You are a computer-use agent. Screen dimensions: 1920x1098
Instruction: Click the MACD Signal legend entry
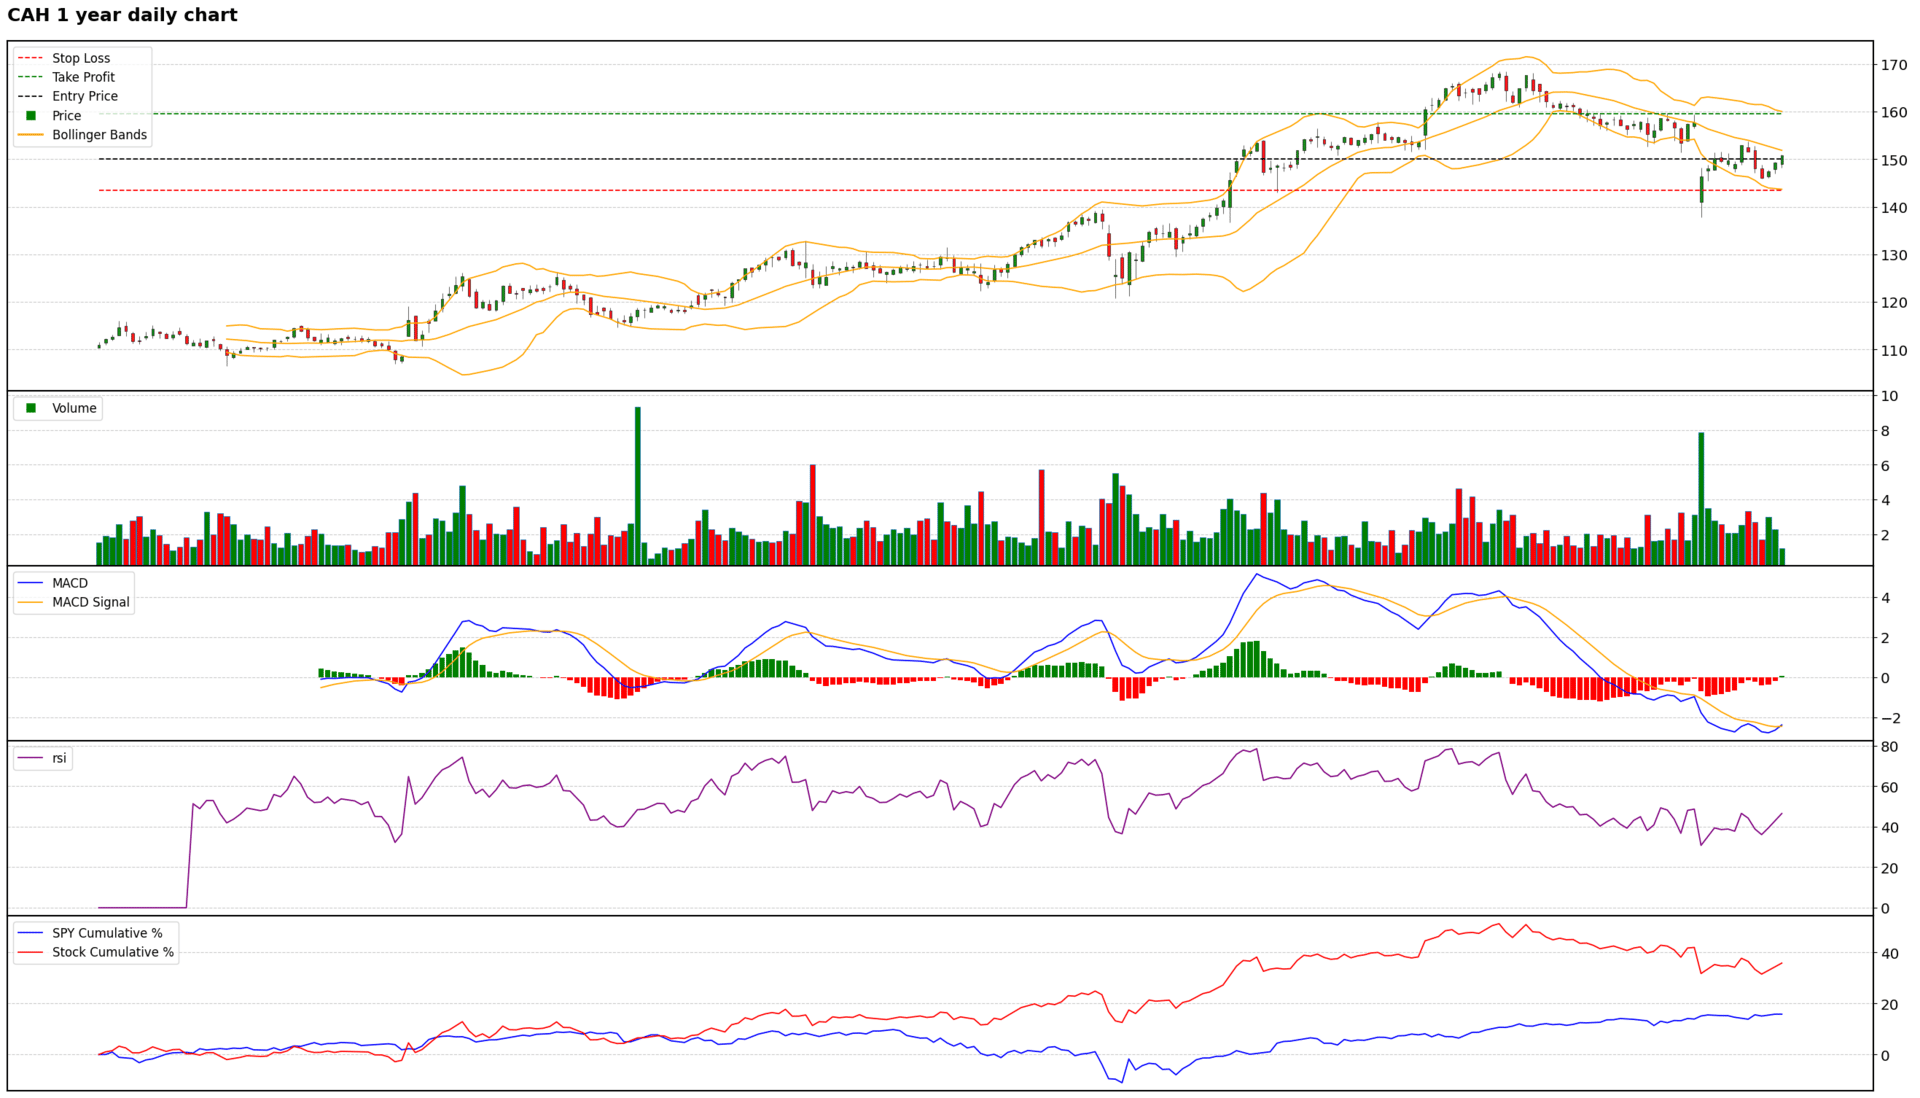(x=90, y=602)
